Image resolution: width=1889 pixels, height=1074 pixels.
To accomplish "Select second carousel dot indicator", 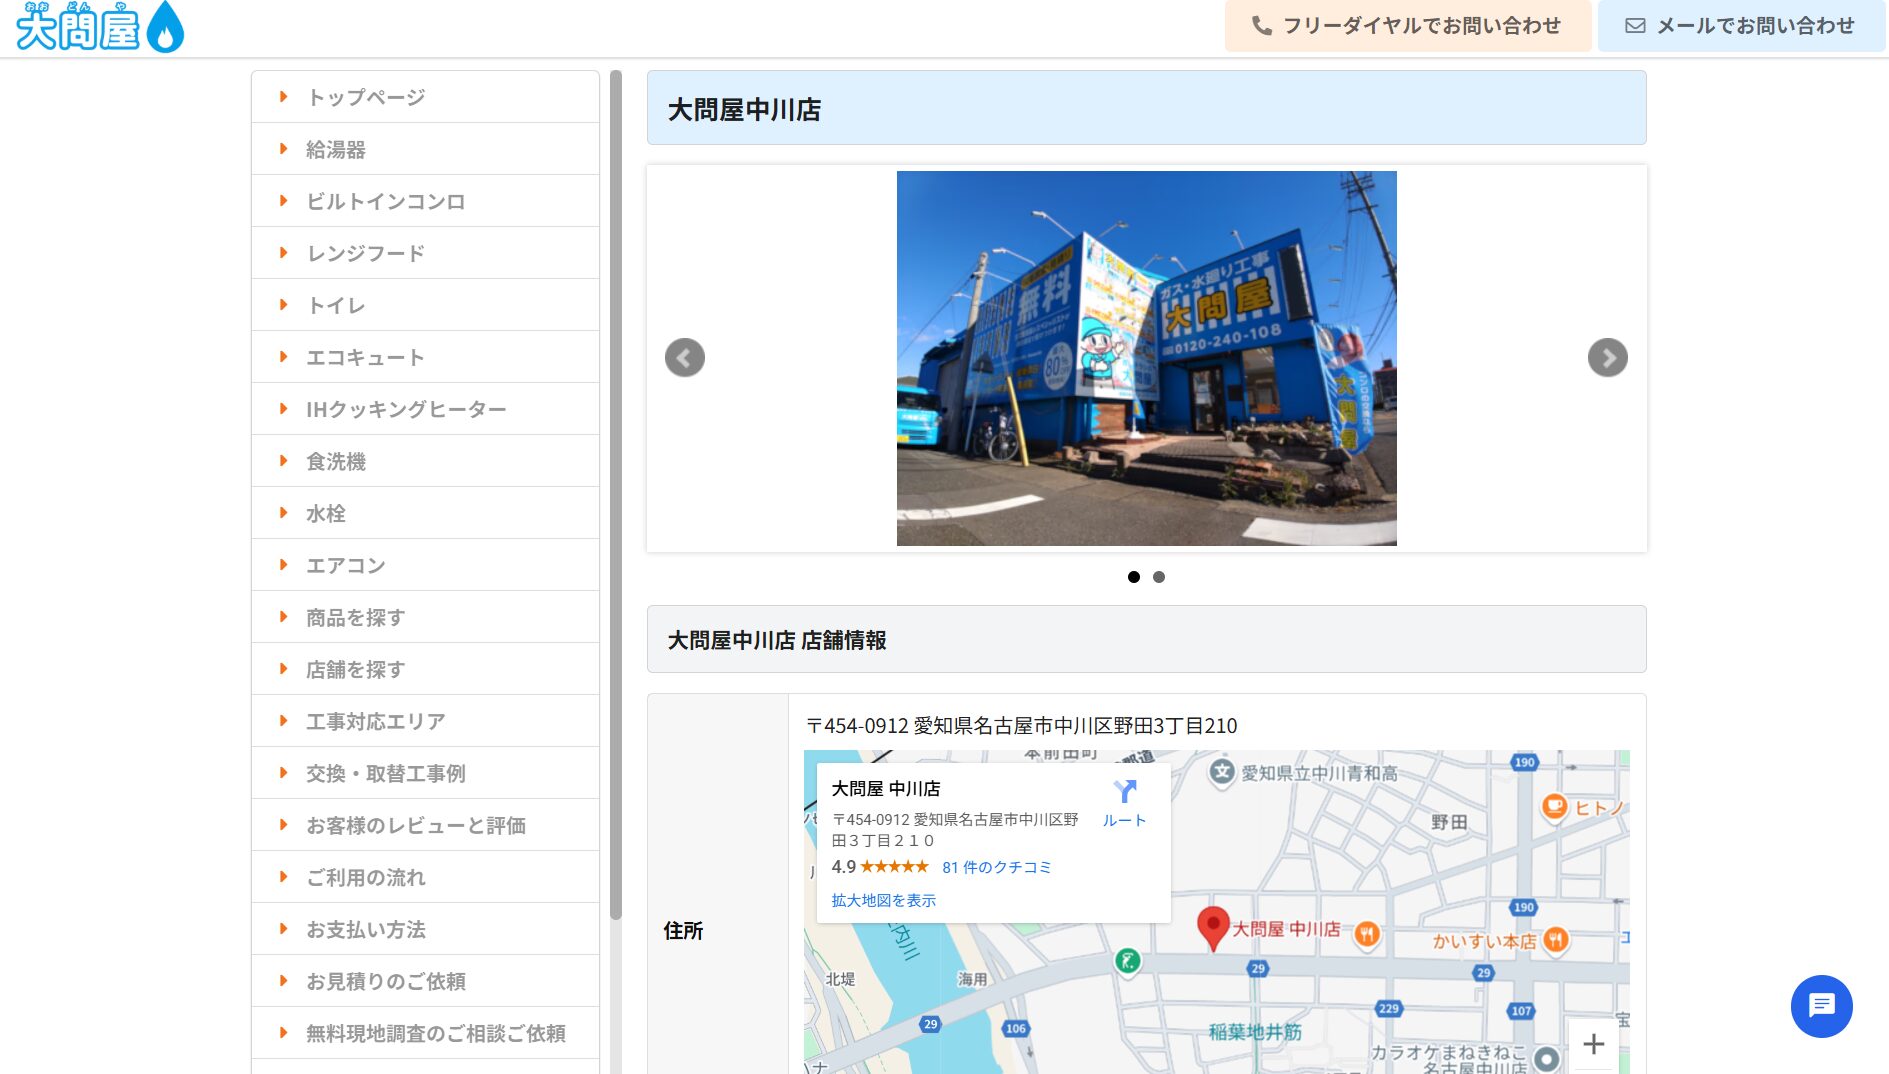I will tap(1159, 577).
